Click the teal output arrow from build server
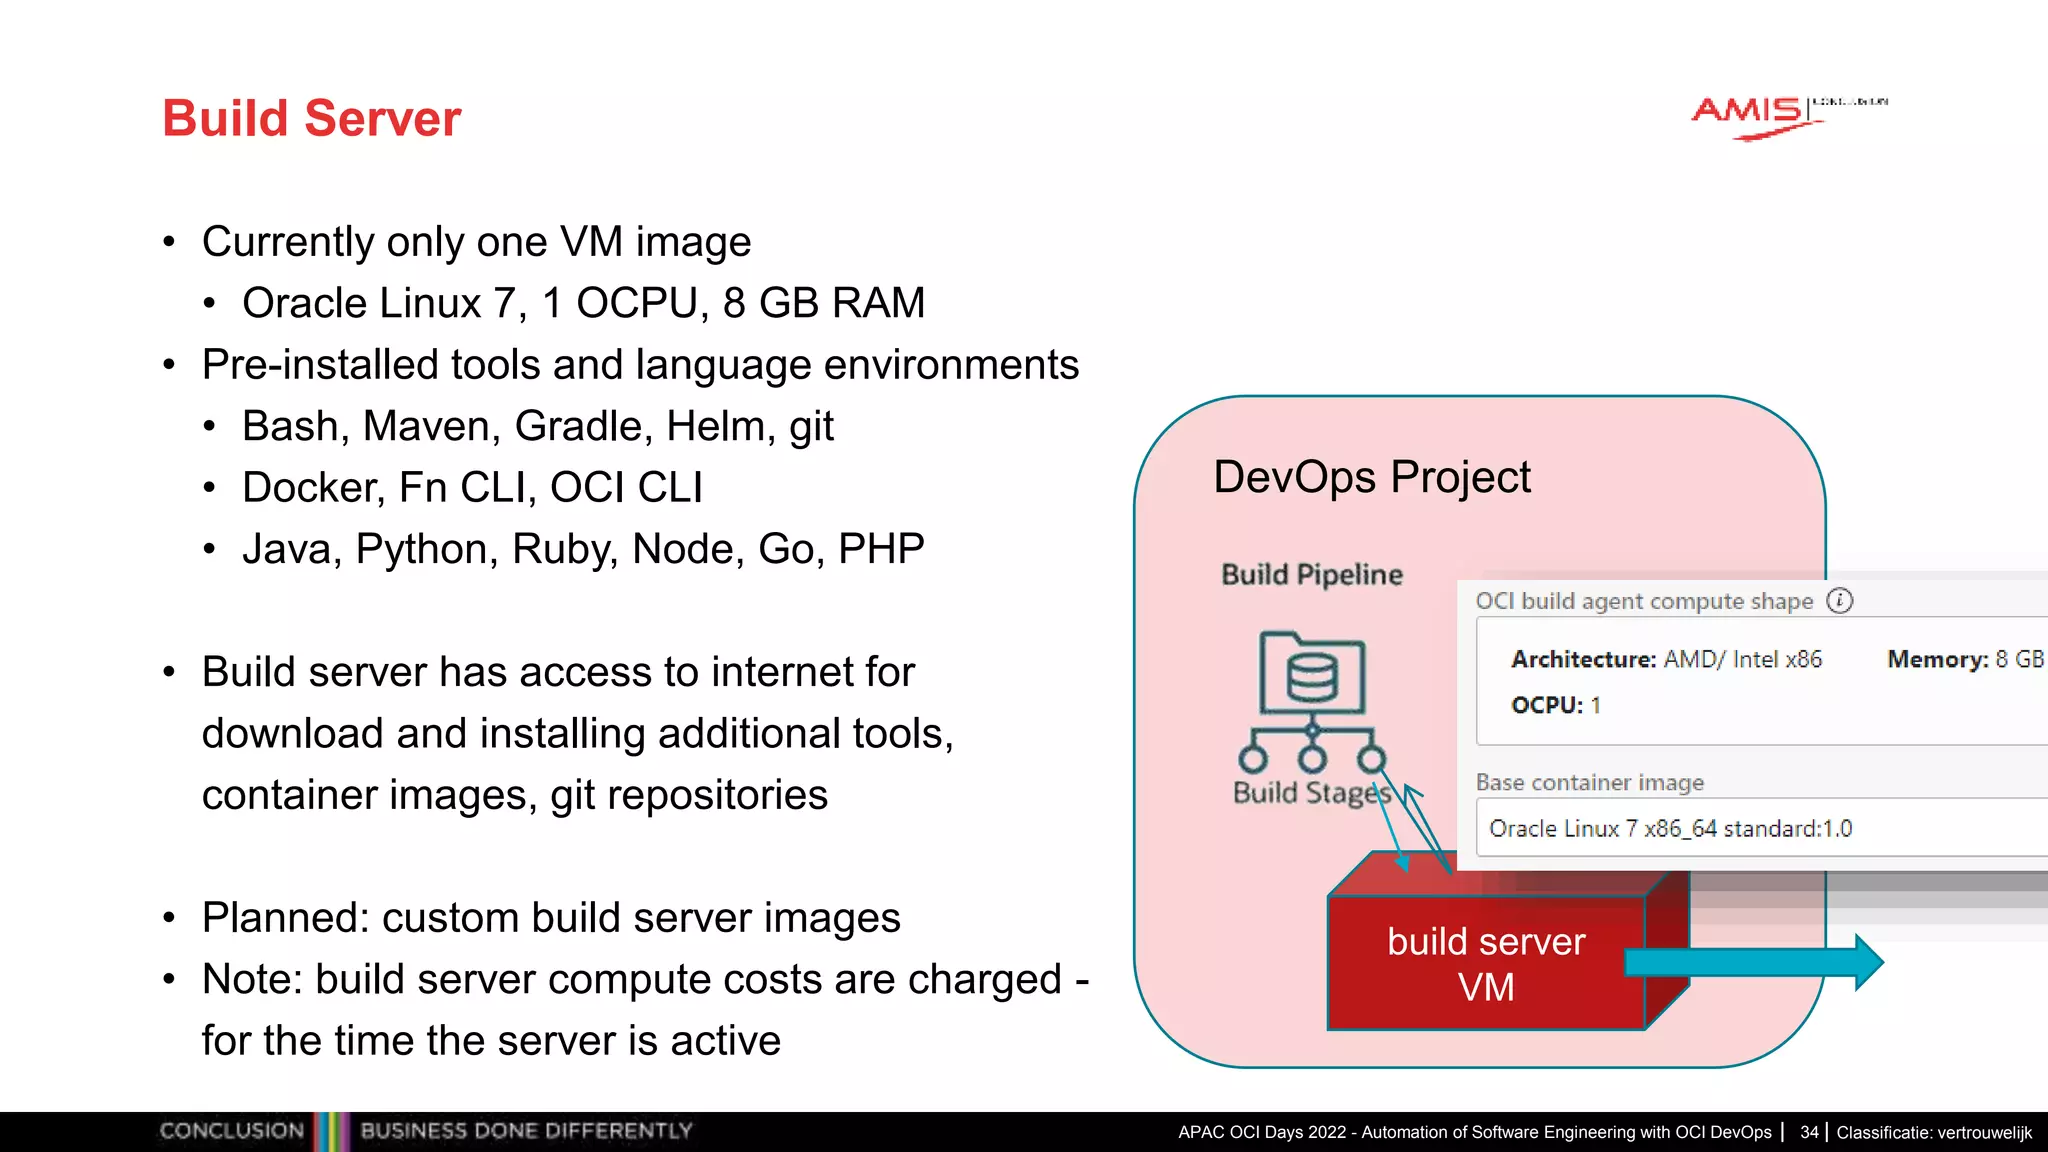This screenshot has width=2048, height=1152. (1754, 962)
